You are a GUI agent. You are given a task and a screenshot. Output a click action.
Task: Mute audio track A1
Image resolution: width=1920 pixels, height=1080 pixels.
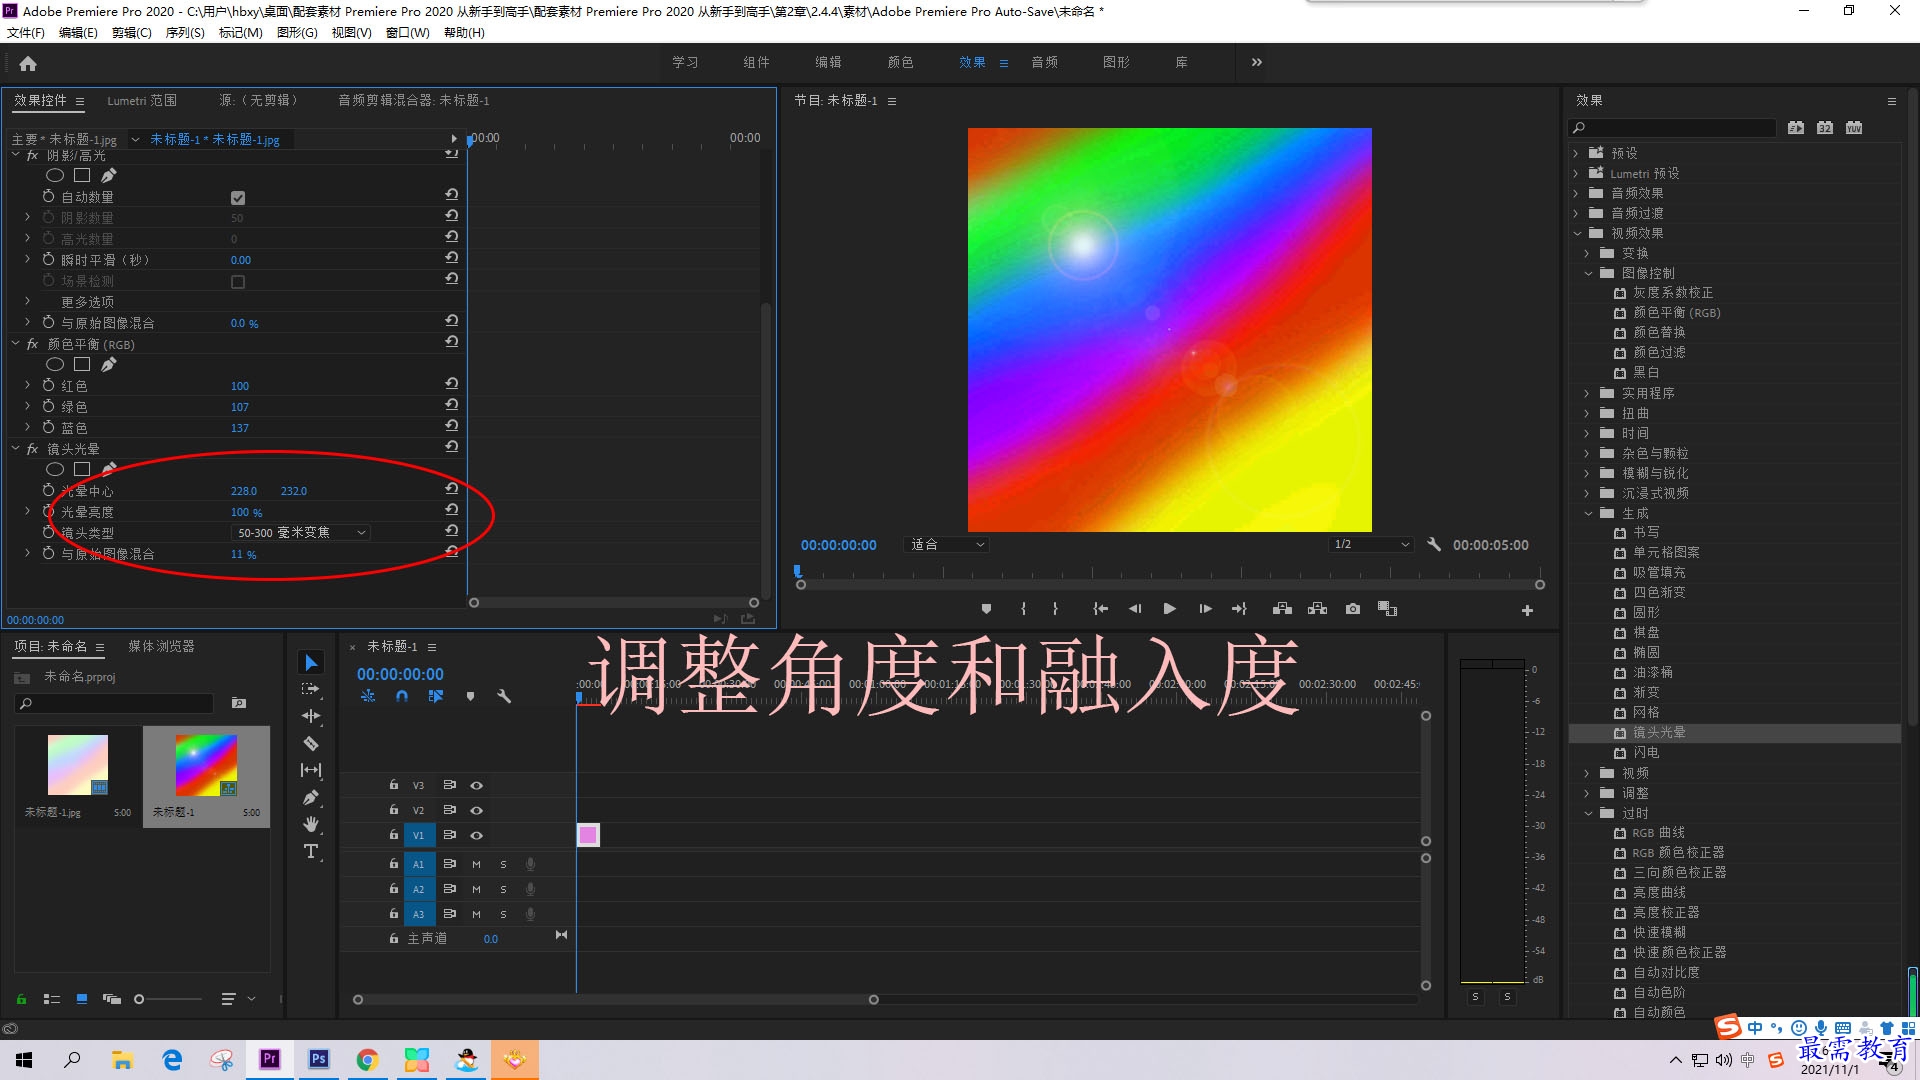(x=477, y=864)
